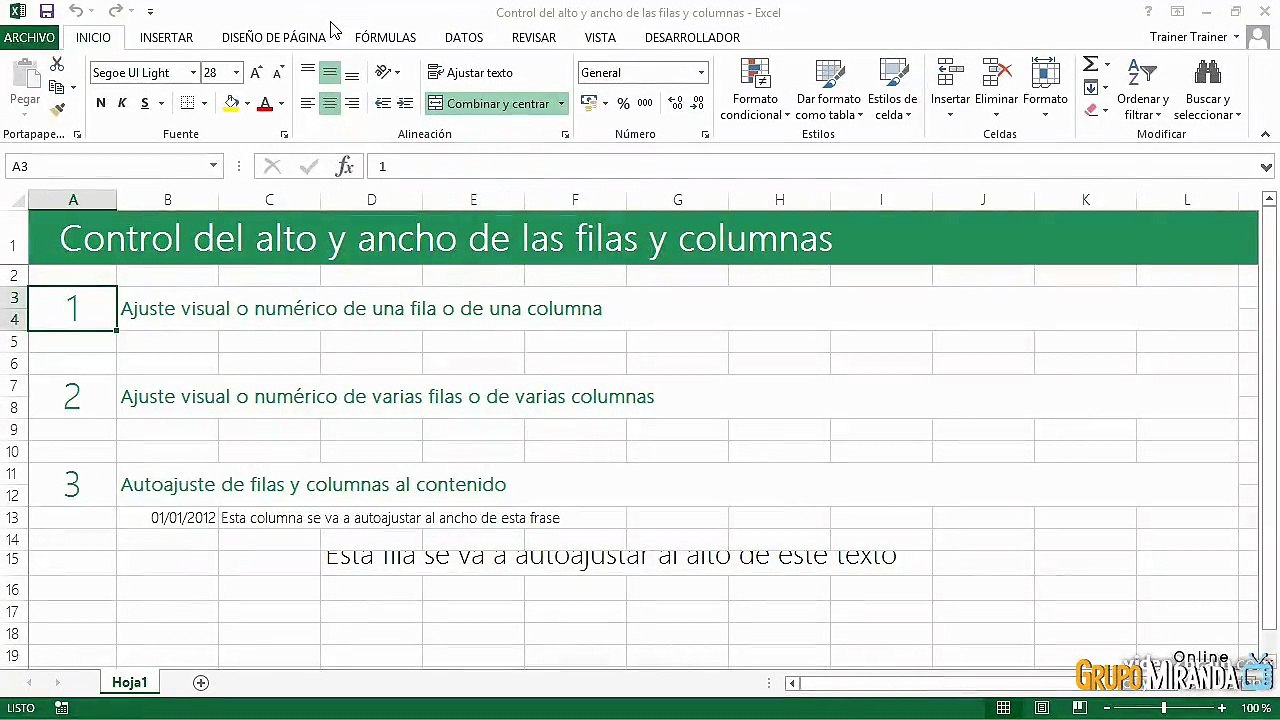Switch to Page Layout view in status bar
1280x720 pixels.
tap(1041, 708)
